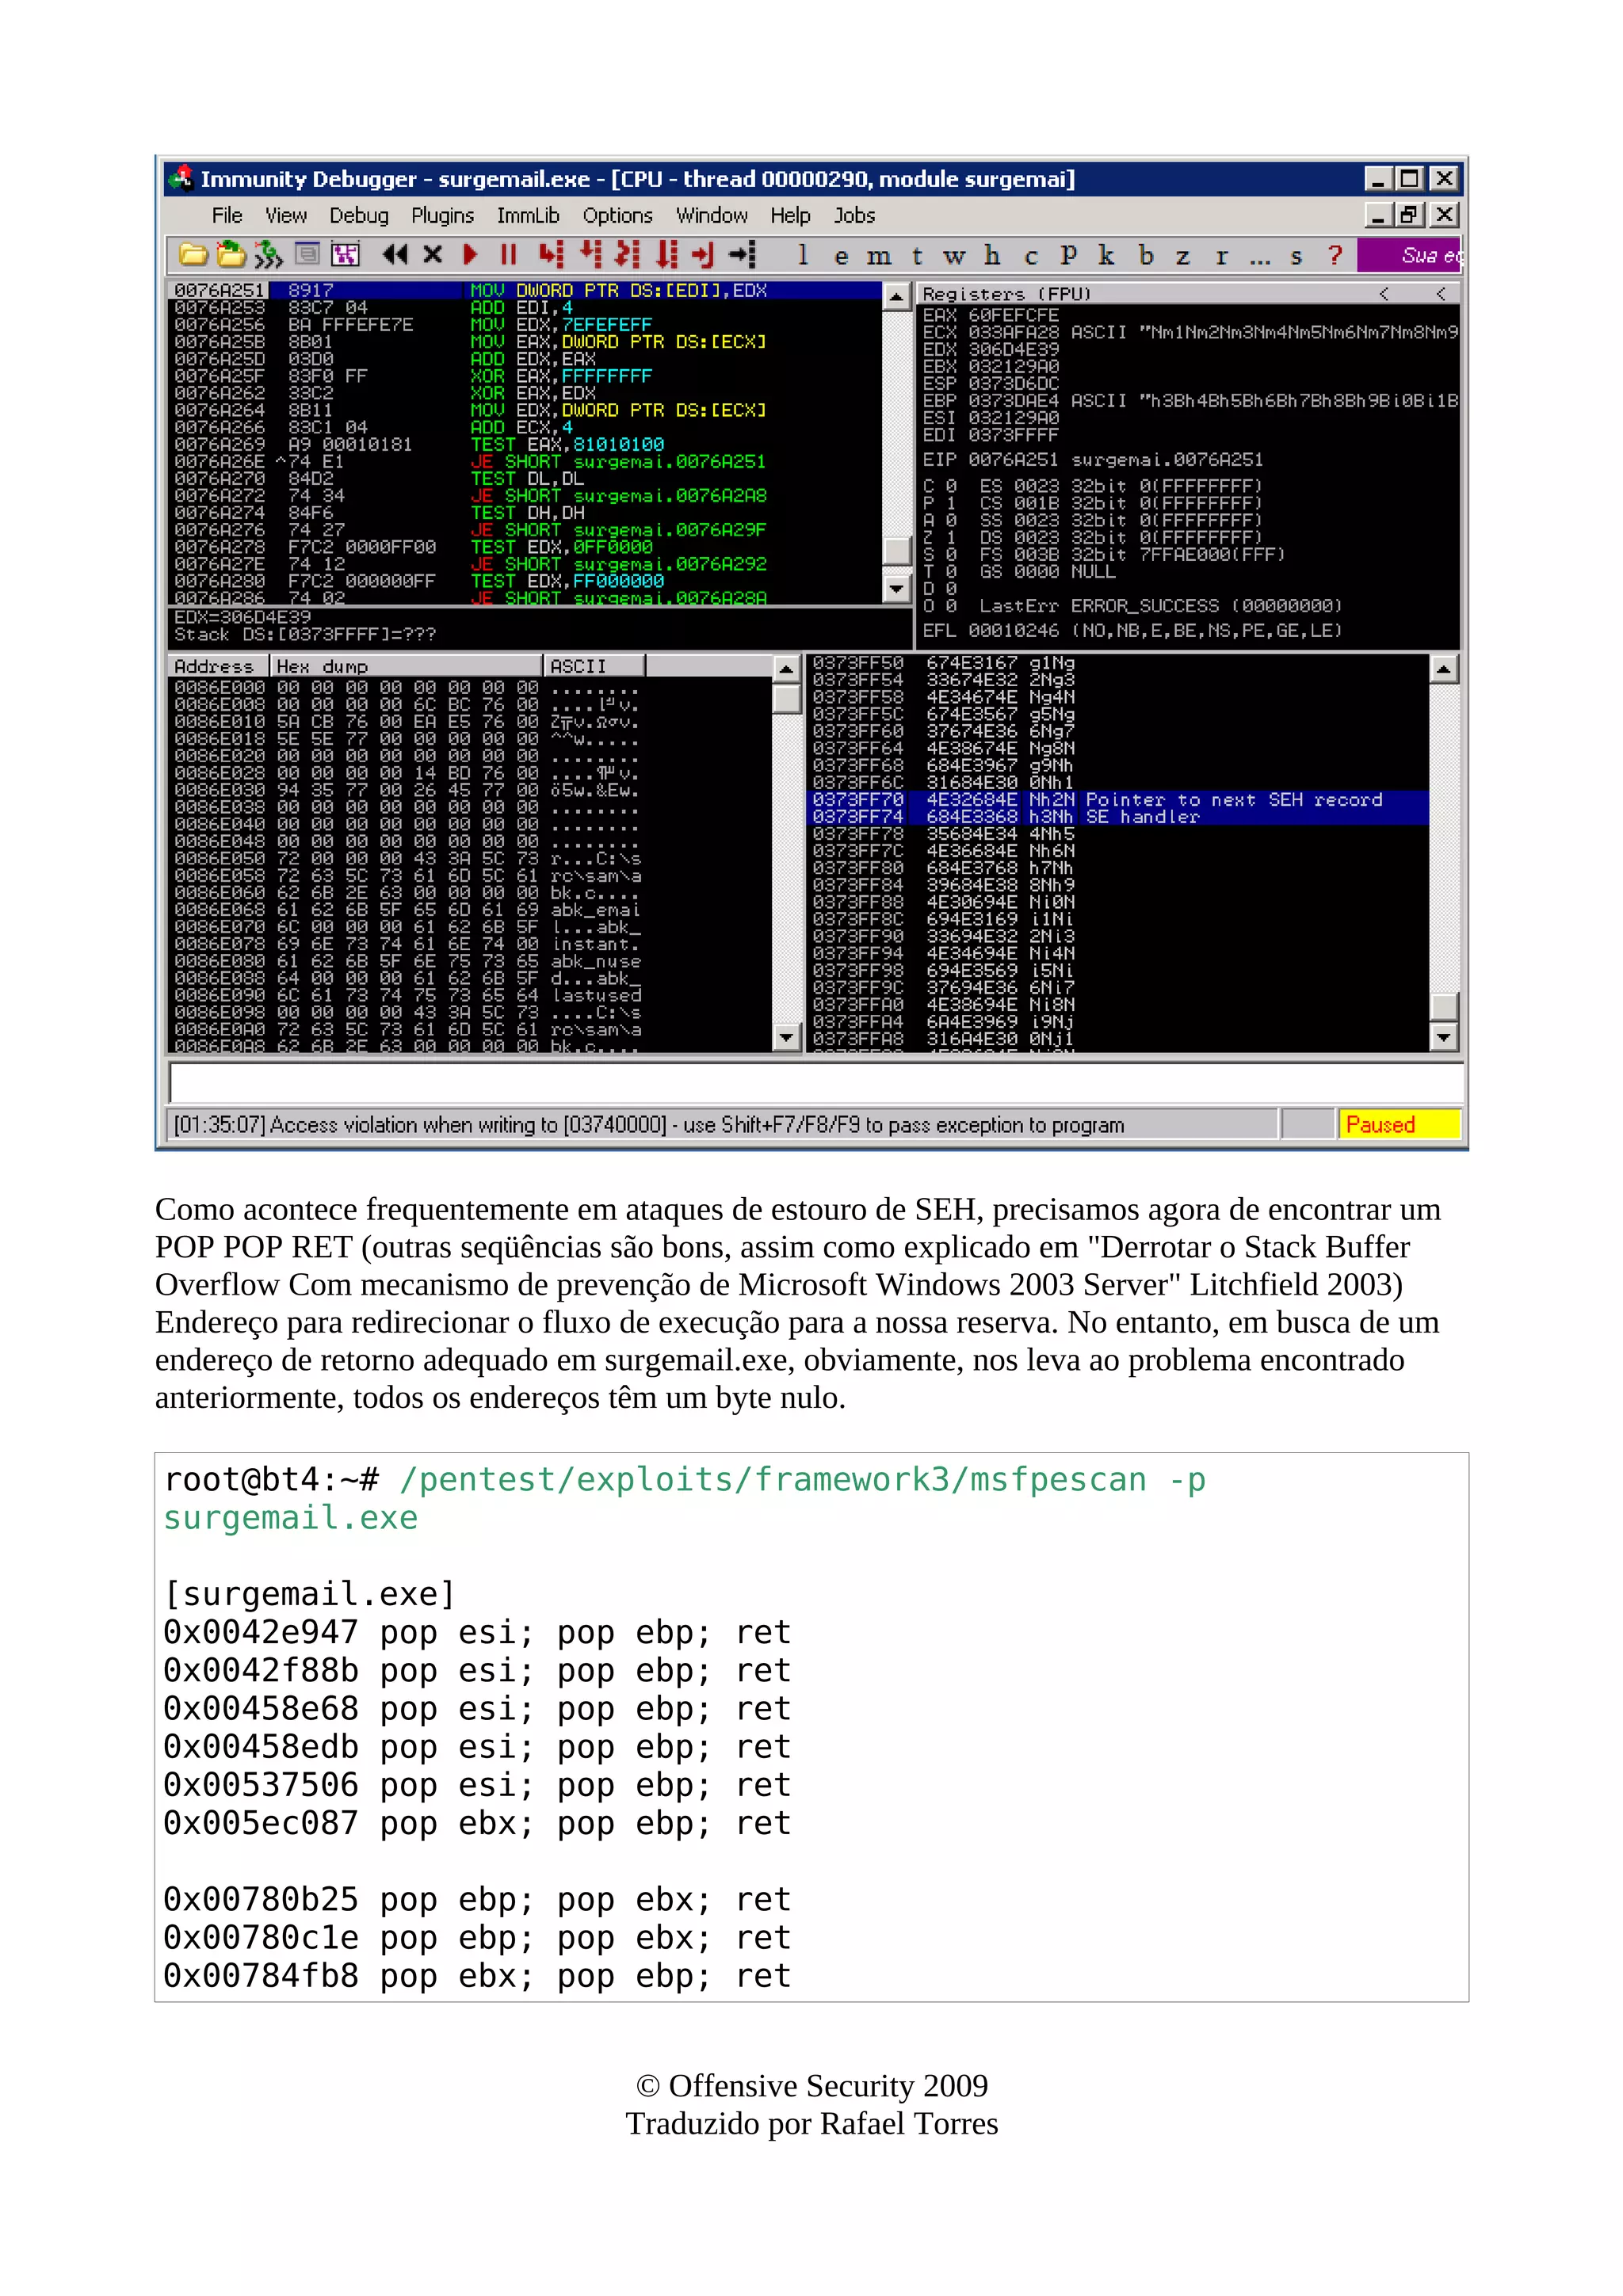Show breakpoints with 'b' button

pos(1146,255)
